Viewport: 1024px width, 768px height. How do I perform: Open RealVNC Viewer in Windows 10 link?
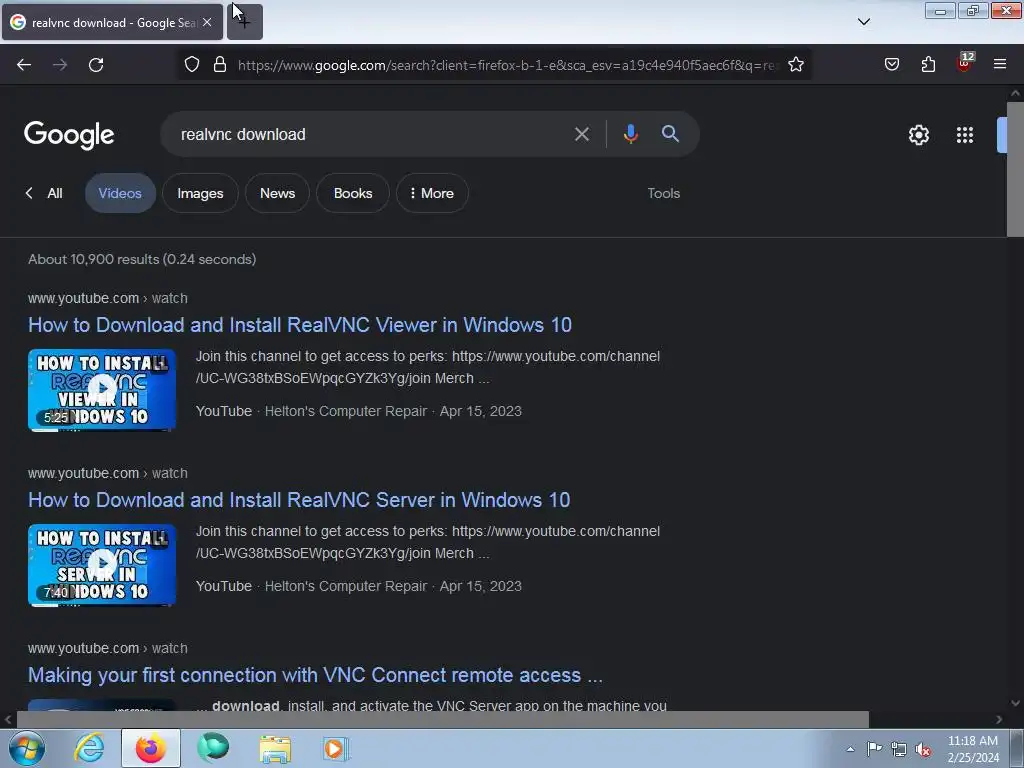tap(300, 325)
